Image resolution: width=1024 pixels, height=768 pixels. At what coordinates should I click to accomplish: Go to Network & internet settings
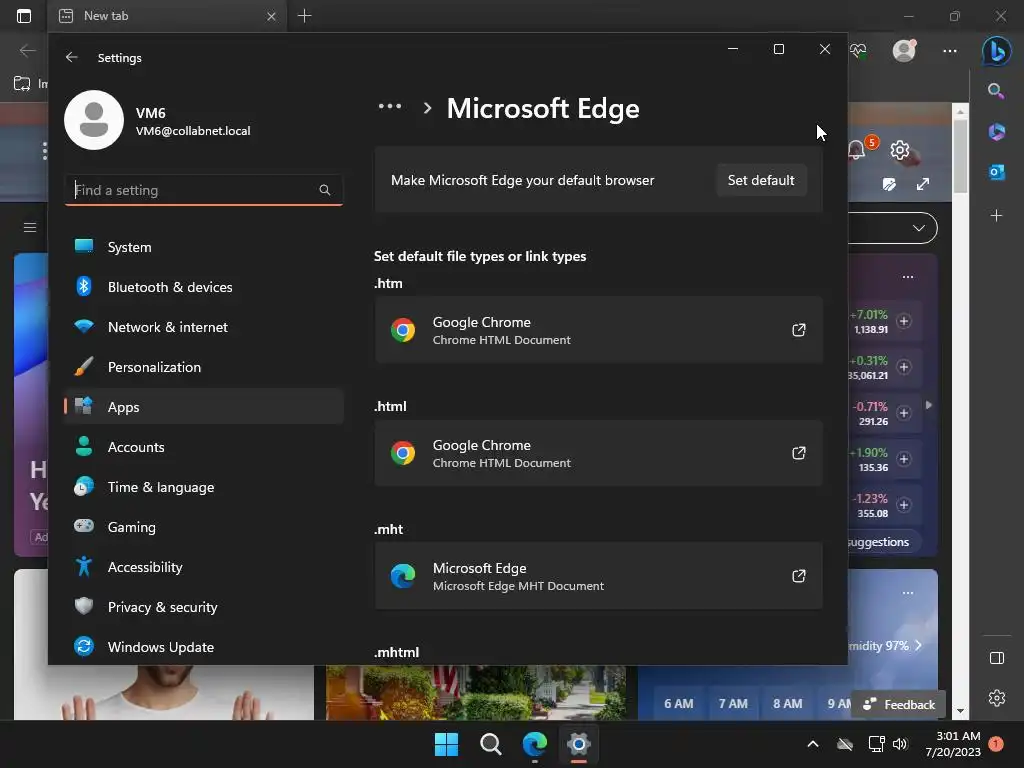click(204, 327)
